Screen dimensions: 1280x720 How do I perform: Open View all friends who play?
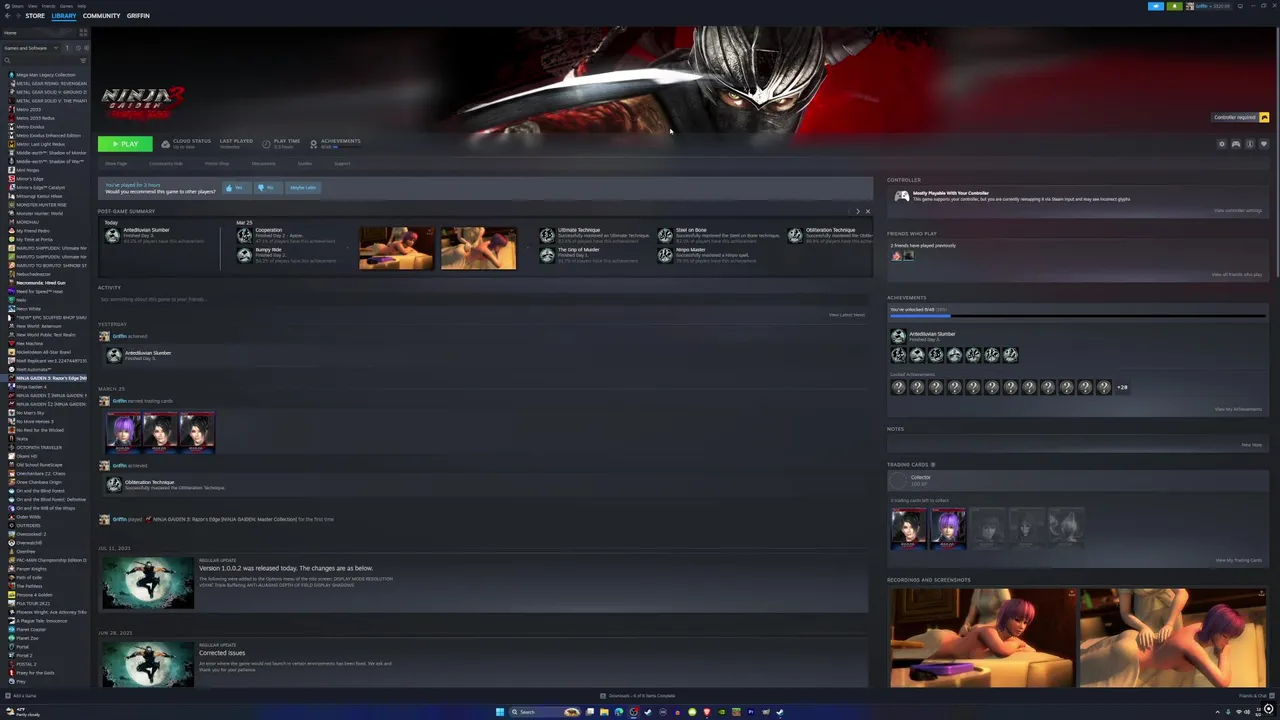pyautogui.click(x=1237, y=275)
